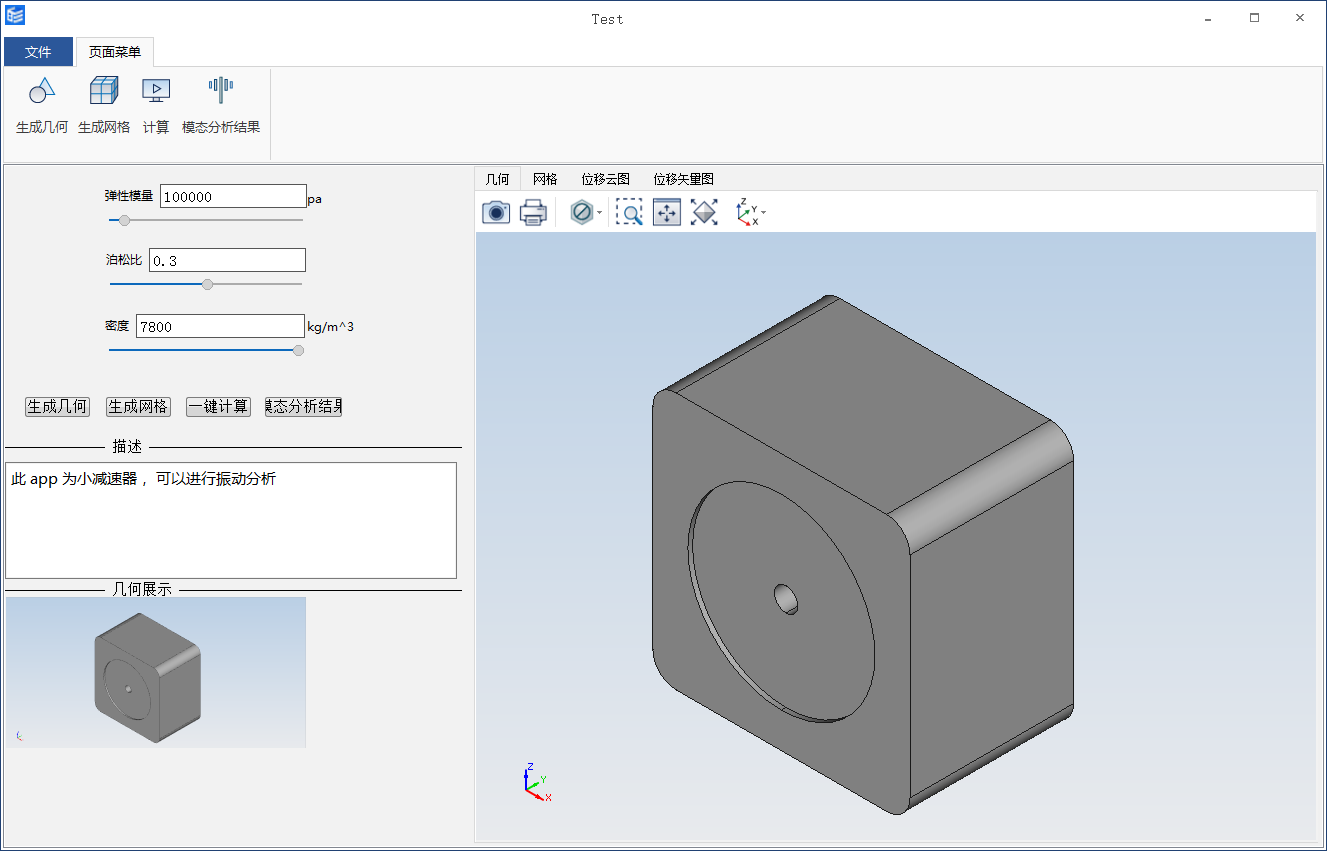Open 模态分析结果 from the ribbon
Screen dimensions: 1327x851
point(221,104)
